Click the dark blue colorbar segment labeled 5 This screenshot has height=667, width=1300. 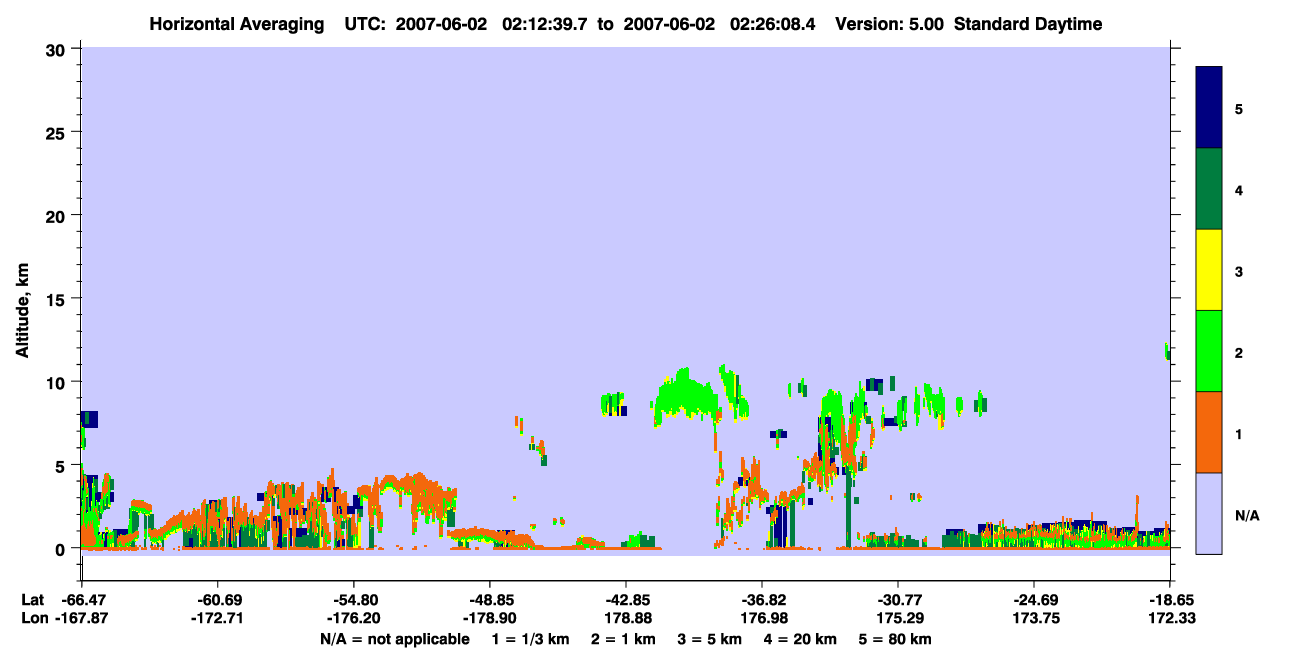pyautogui.click(x=1209, y=108)
